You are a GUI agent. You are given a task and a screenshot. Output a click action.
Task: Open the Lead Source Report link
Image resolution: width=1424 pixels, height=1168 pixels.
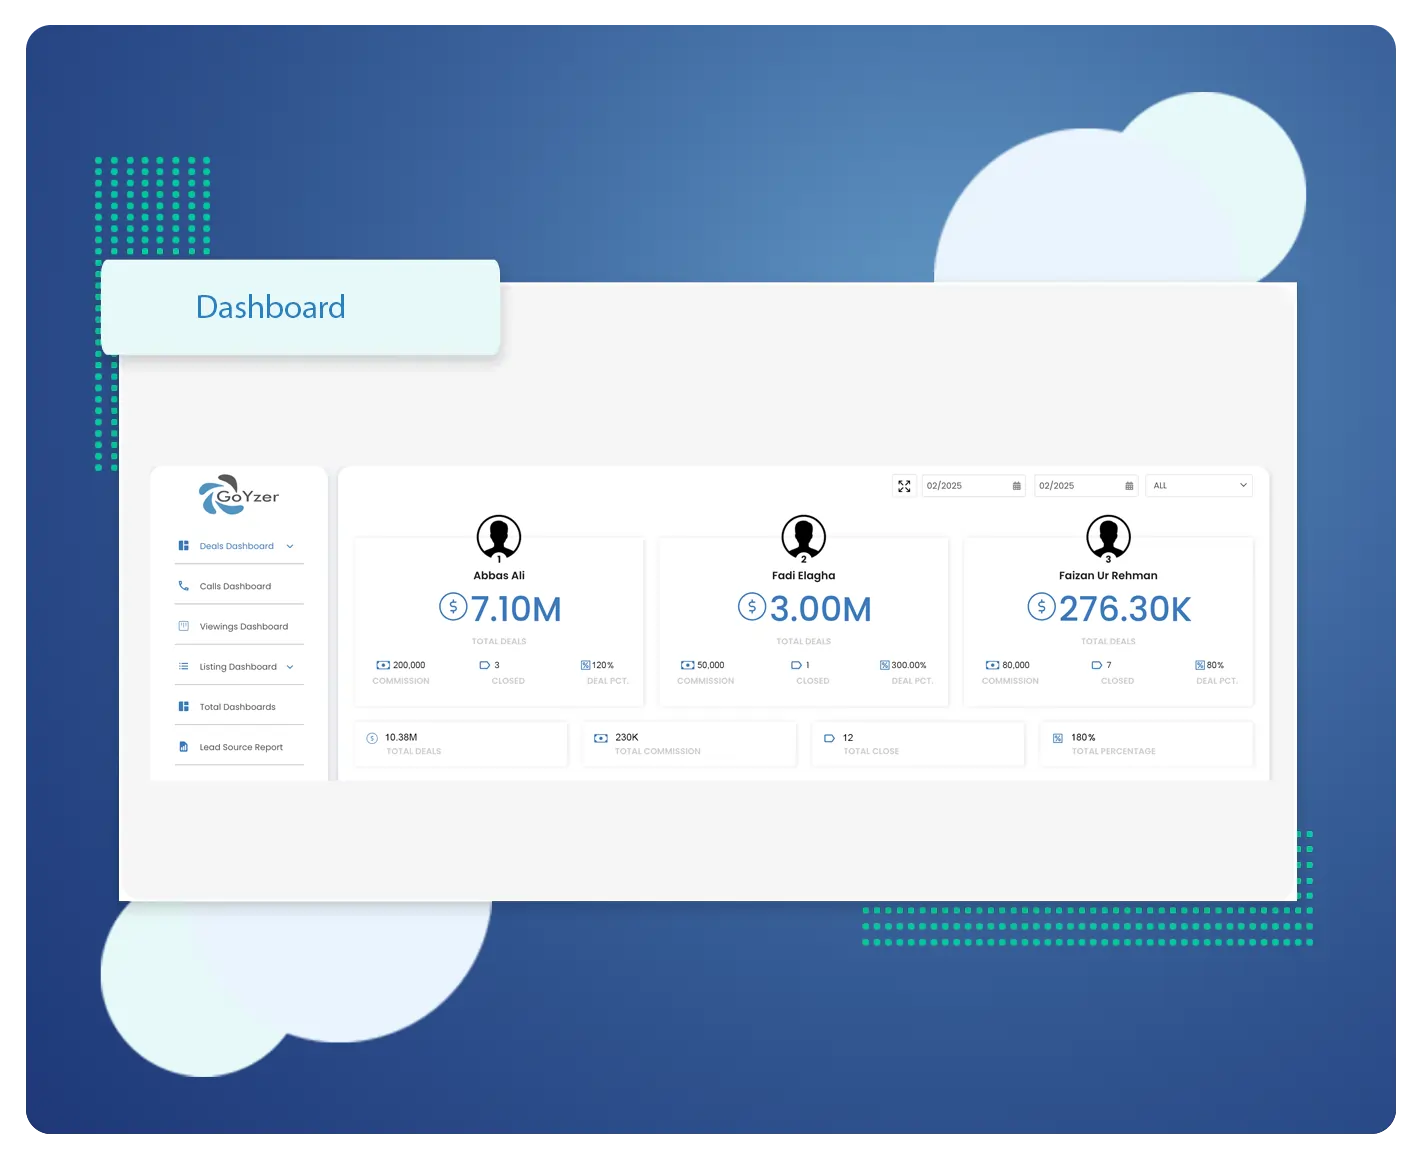pyautogui.click(x=241, y=747)
